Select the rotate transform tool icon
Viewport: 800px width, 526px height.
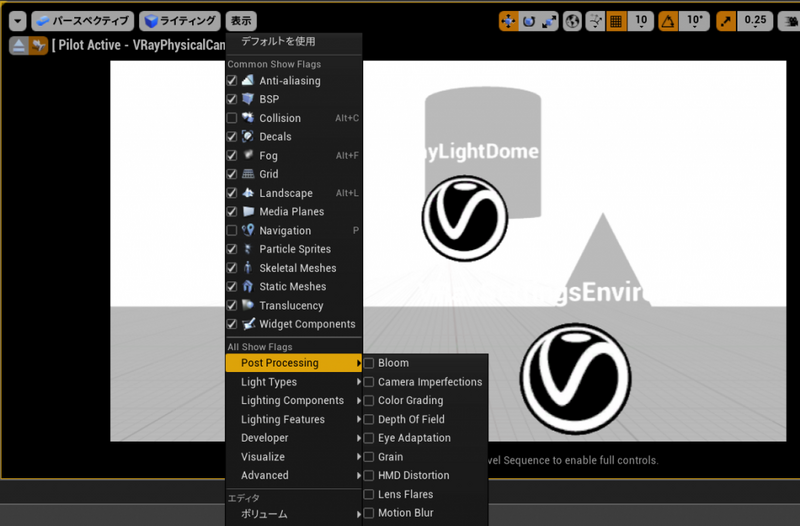(529, 21)
